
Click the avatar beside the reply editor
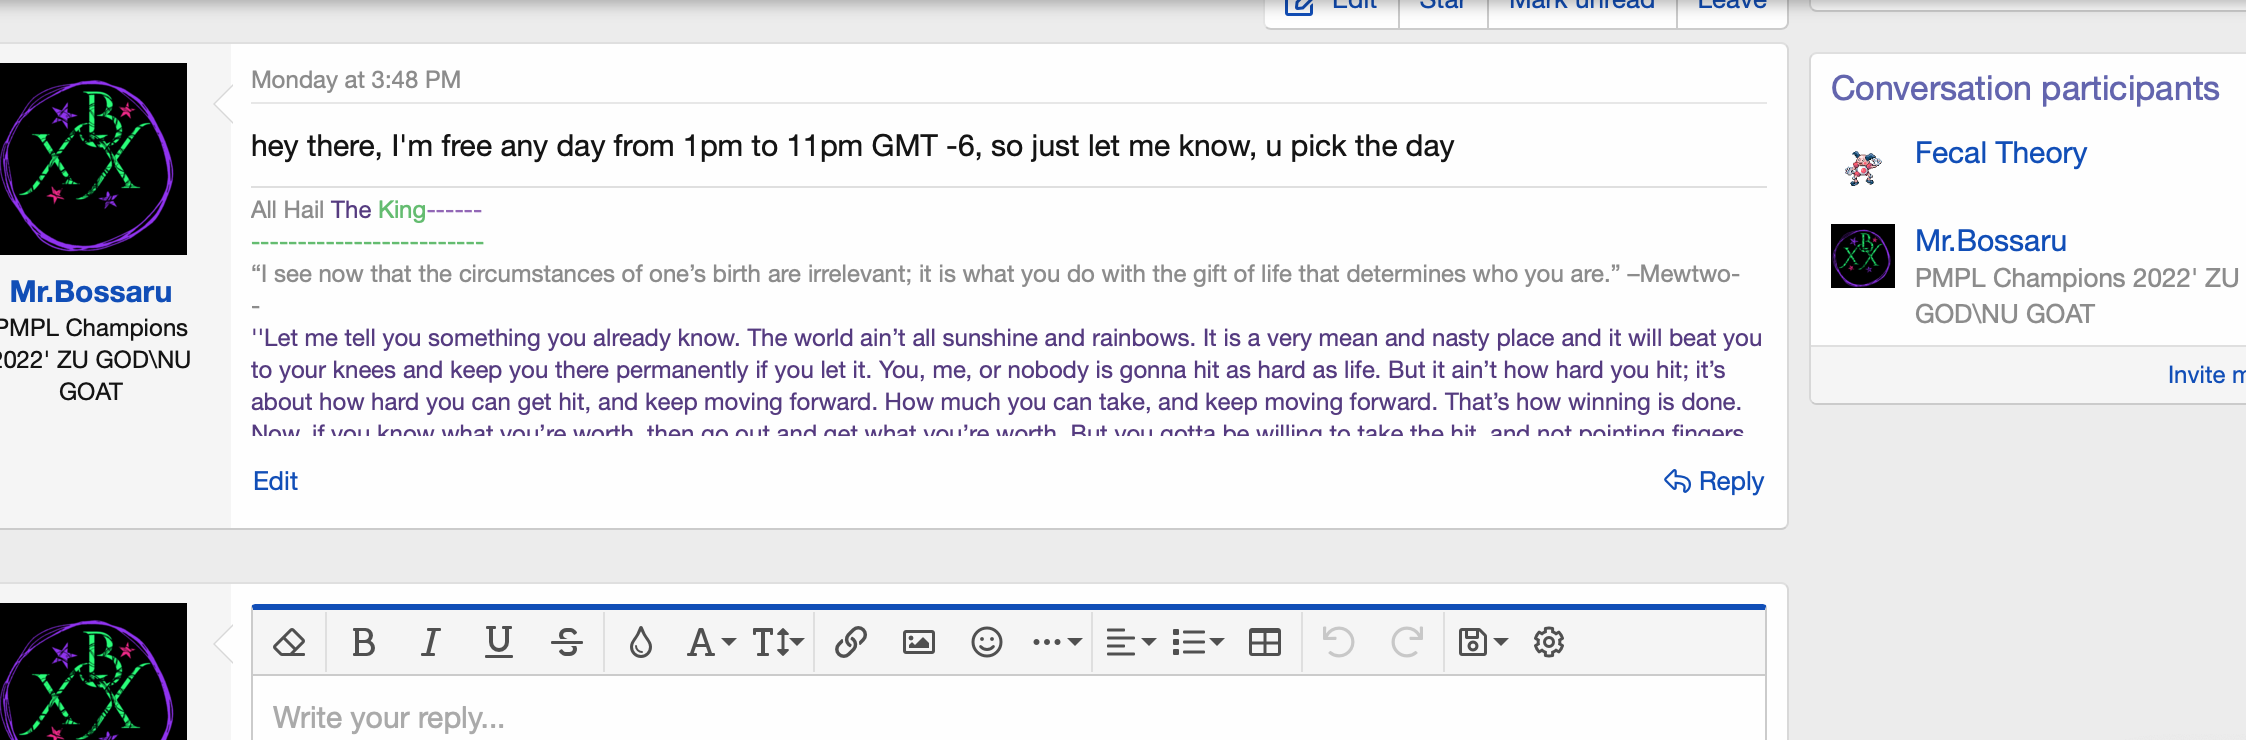[93, 671]
